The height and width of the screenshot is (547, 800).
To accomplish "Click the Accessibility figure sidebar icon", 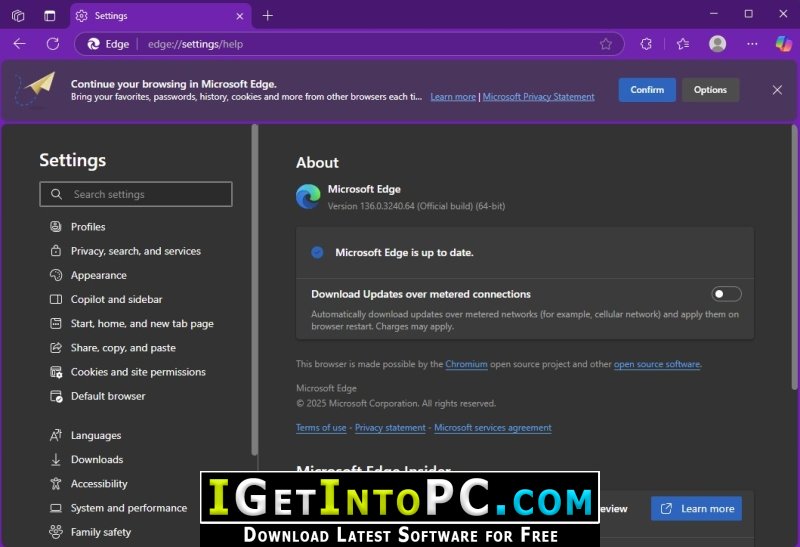I will (56, 483).
